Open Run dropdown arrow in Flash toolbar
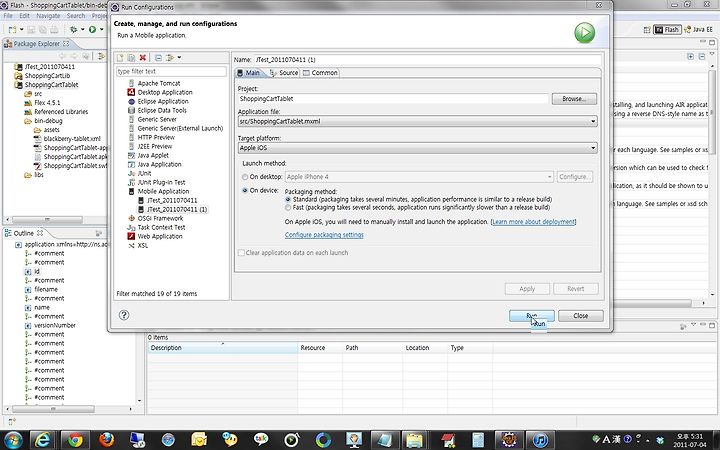 click(x=101, y=29)
